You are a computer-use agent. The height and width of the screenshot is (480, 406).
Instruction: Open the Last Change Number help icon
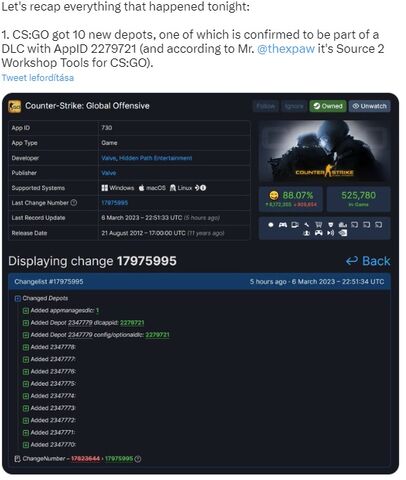click(74, 203)
